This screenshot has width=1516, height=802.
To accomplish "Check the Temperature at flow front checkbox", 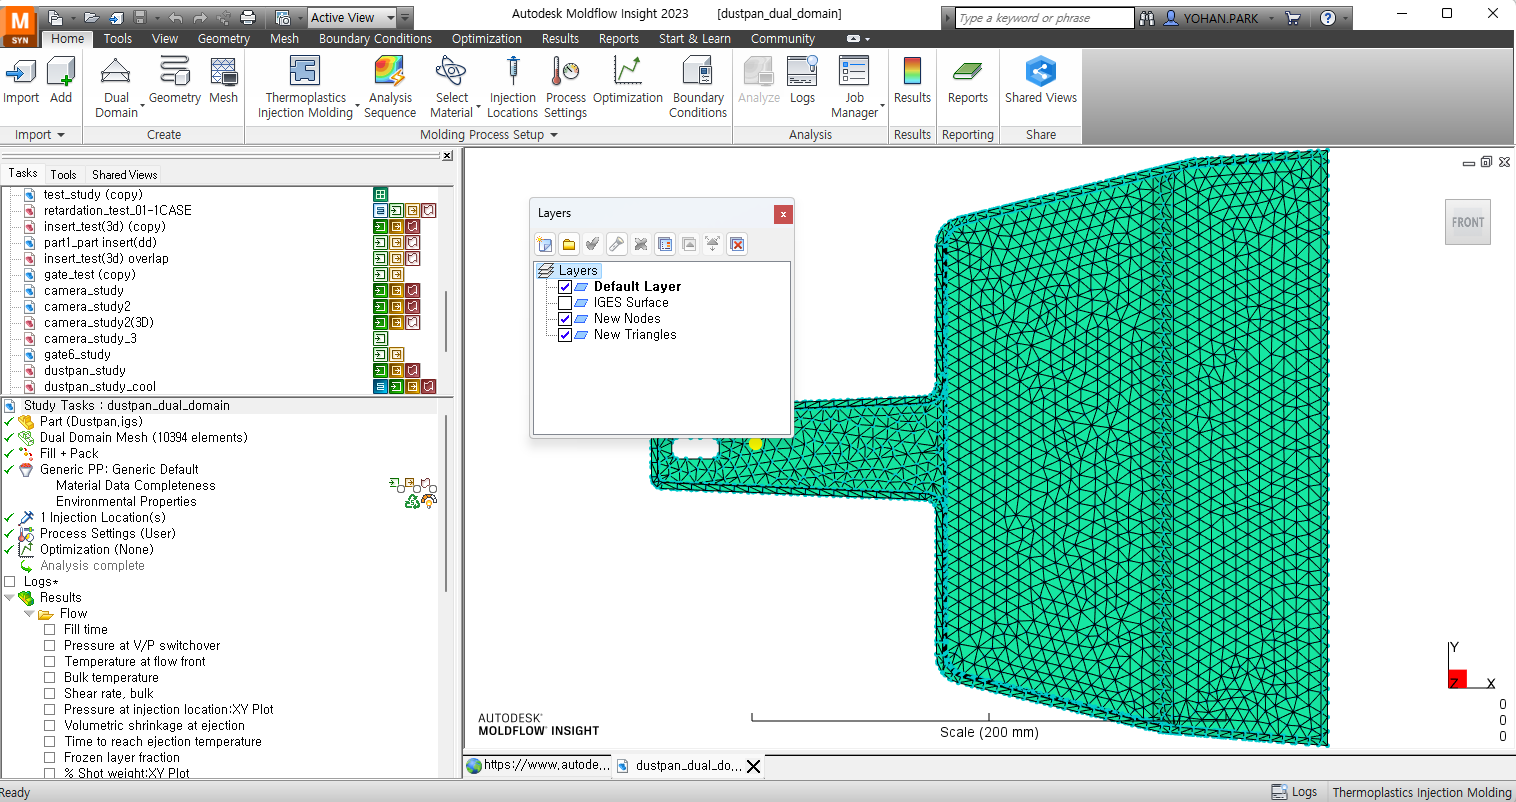I will (x=50, y=662).
